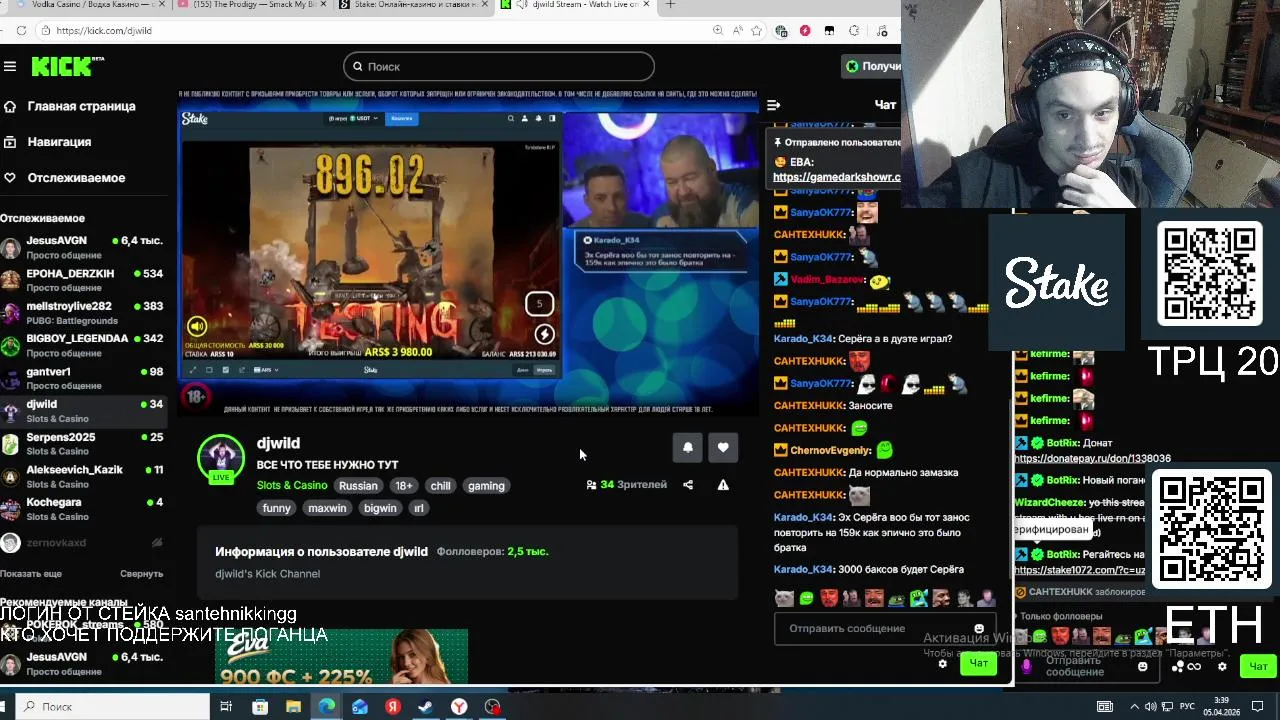1280x720 pixels.
Task: Open the gamedarkshowr link in pinned chat message
Action: click(x=837, y=178)
